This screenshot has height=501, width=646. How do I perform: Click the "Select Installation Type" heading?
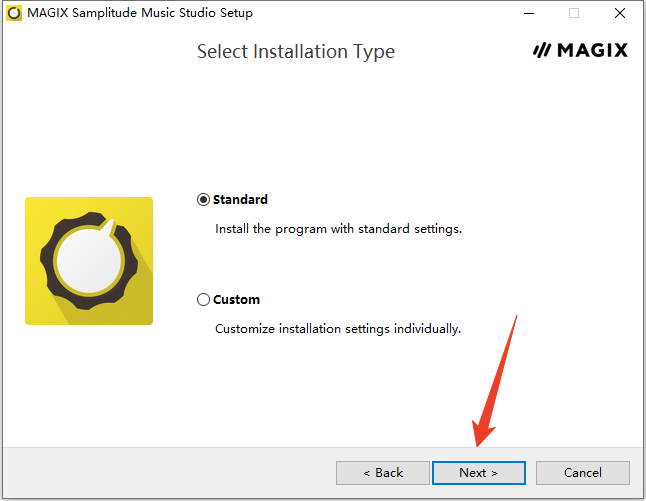click(x=296, y=51)
